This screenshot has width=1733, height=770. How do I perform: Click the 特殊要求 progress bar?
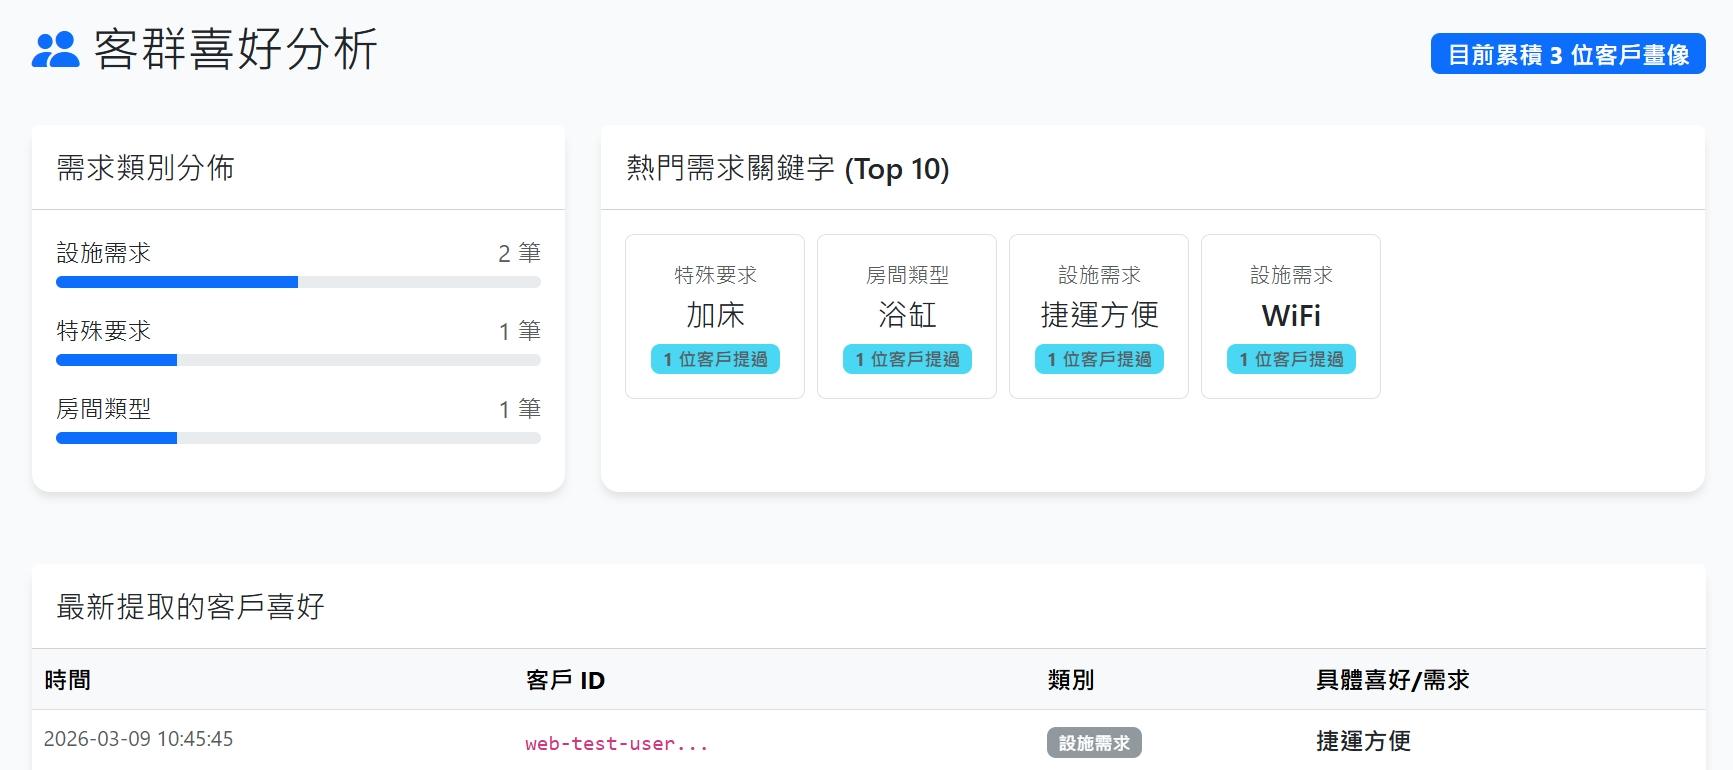[x=298, y=360]
